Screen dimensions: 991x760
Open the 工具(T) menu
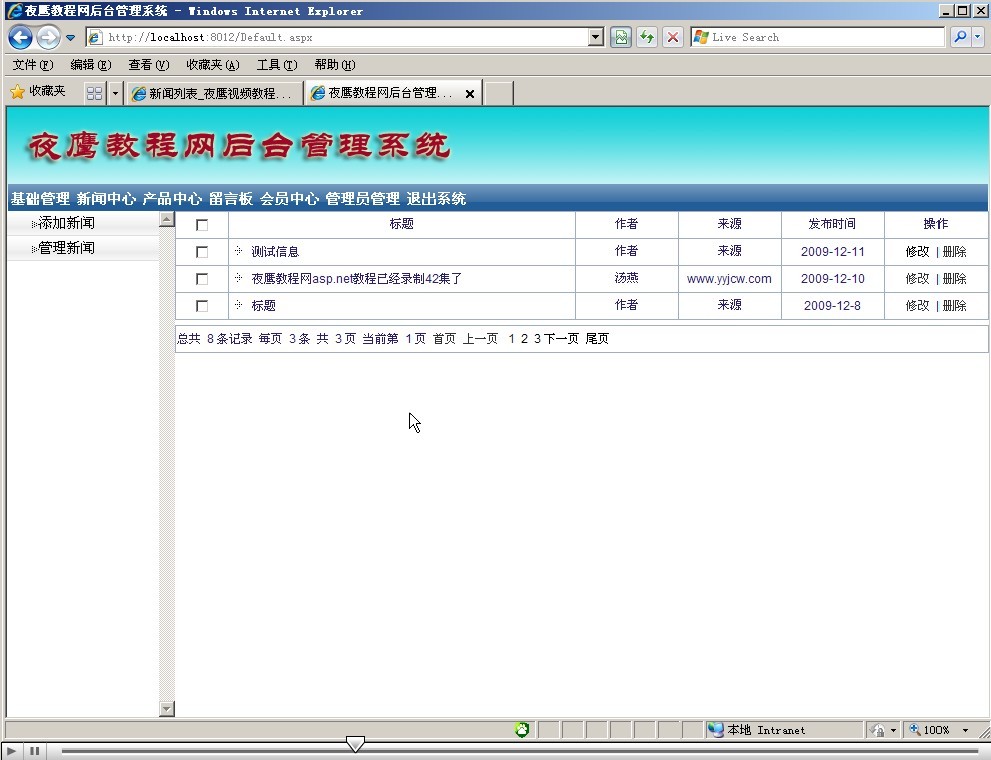click(x=276, y=65)
